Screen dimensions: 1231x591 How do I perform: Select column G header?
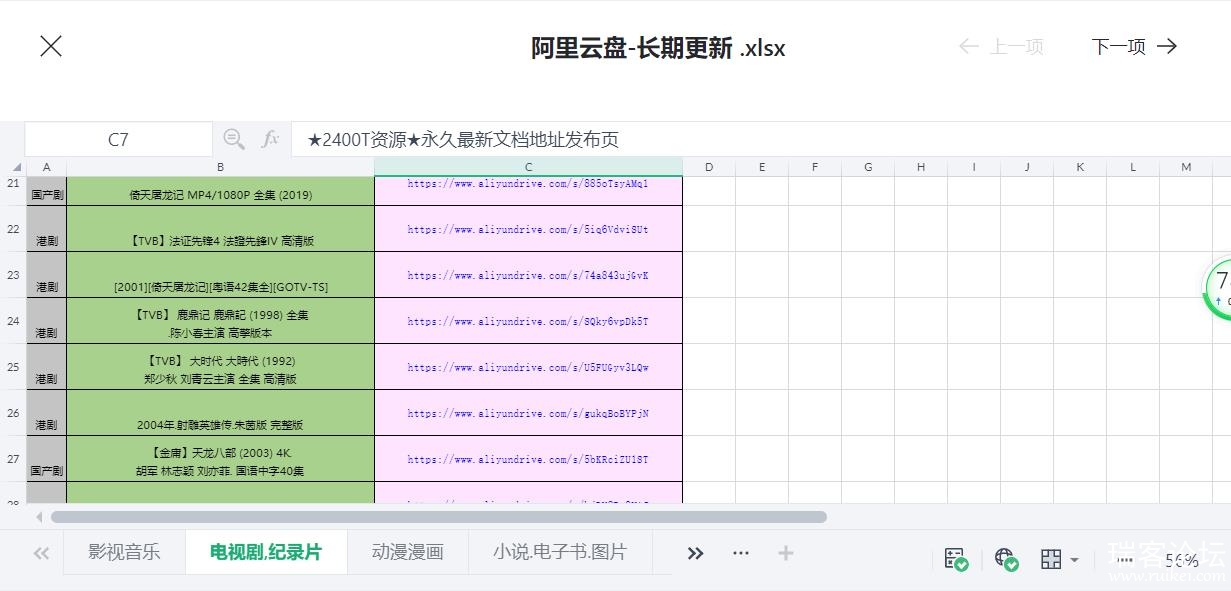[867, 167]
